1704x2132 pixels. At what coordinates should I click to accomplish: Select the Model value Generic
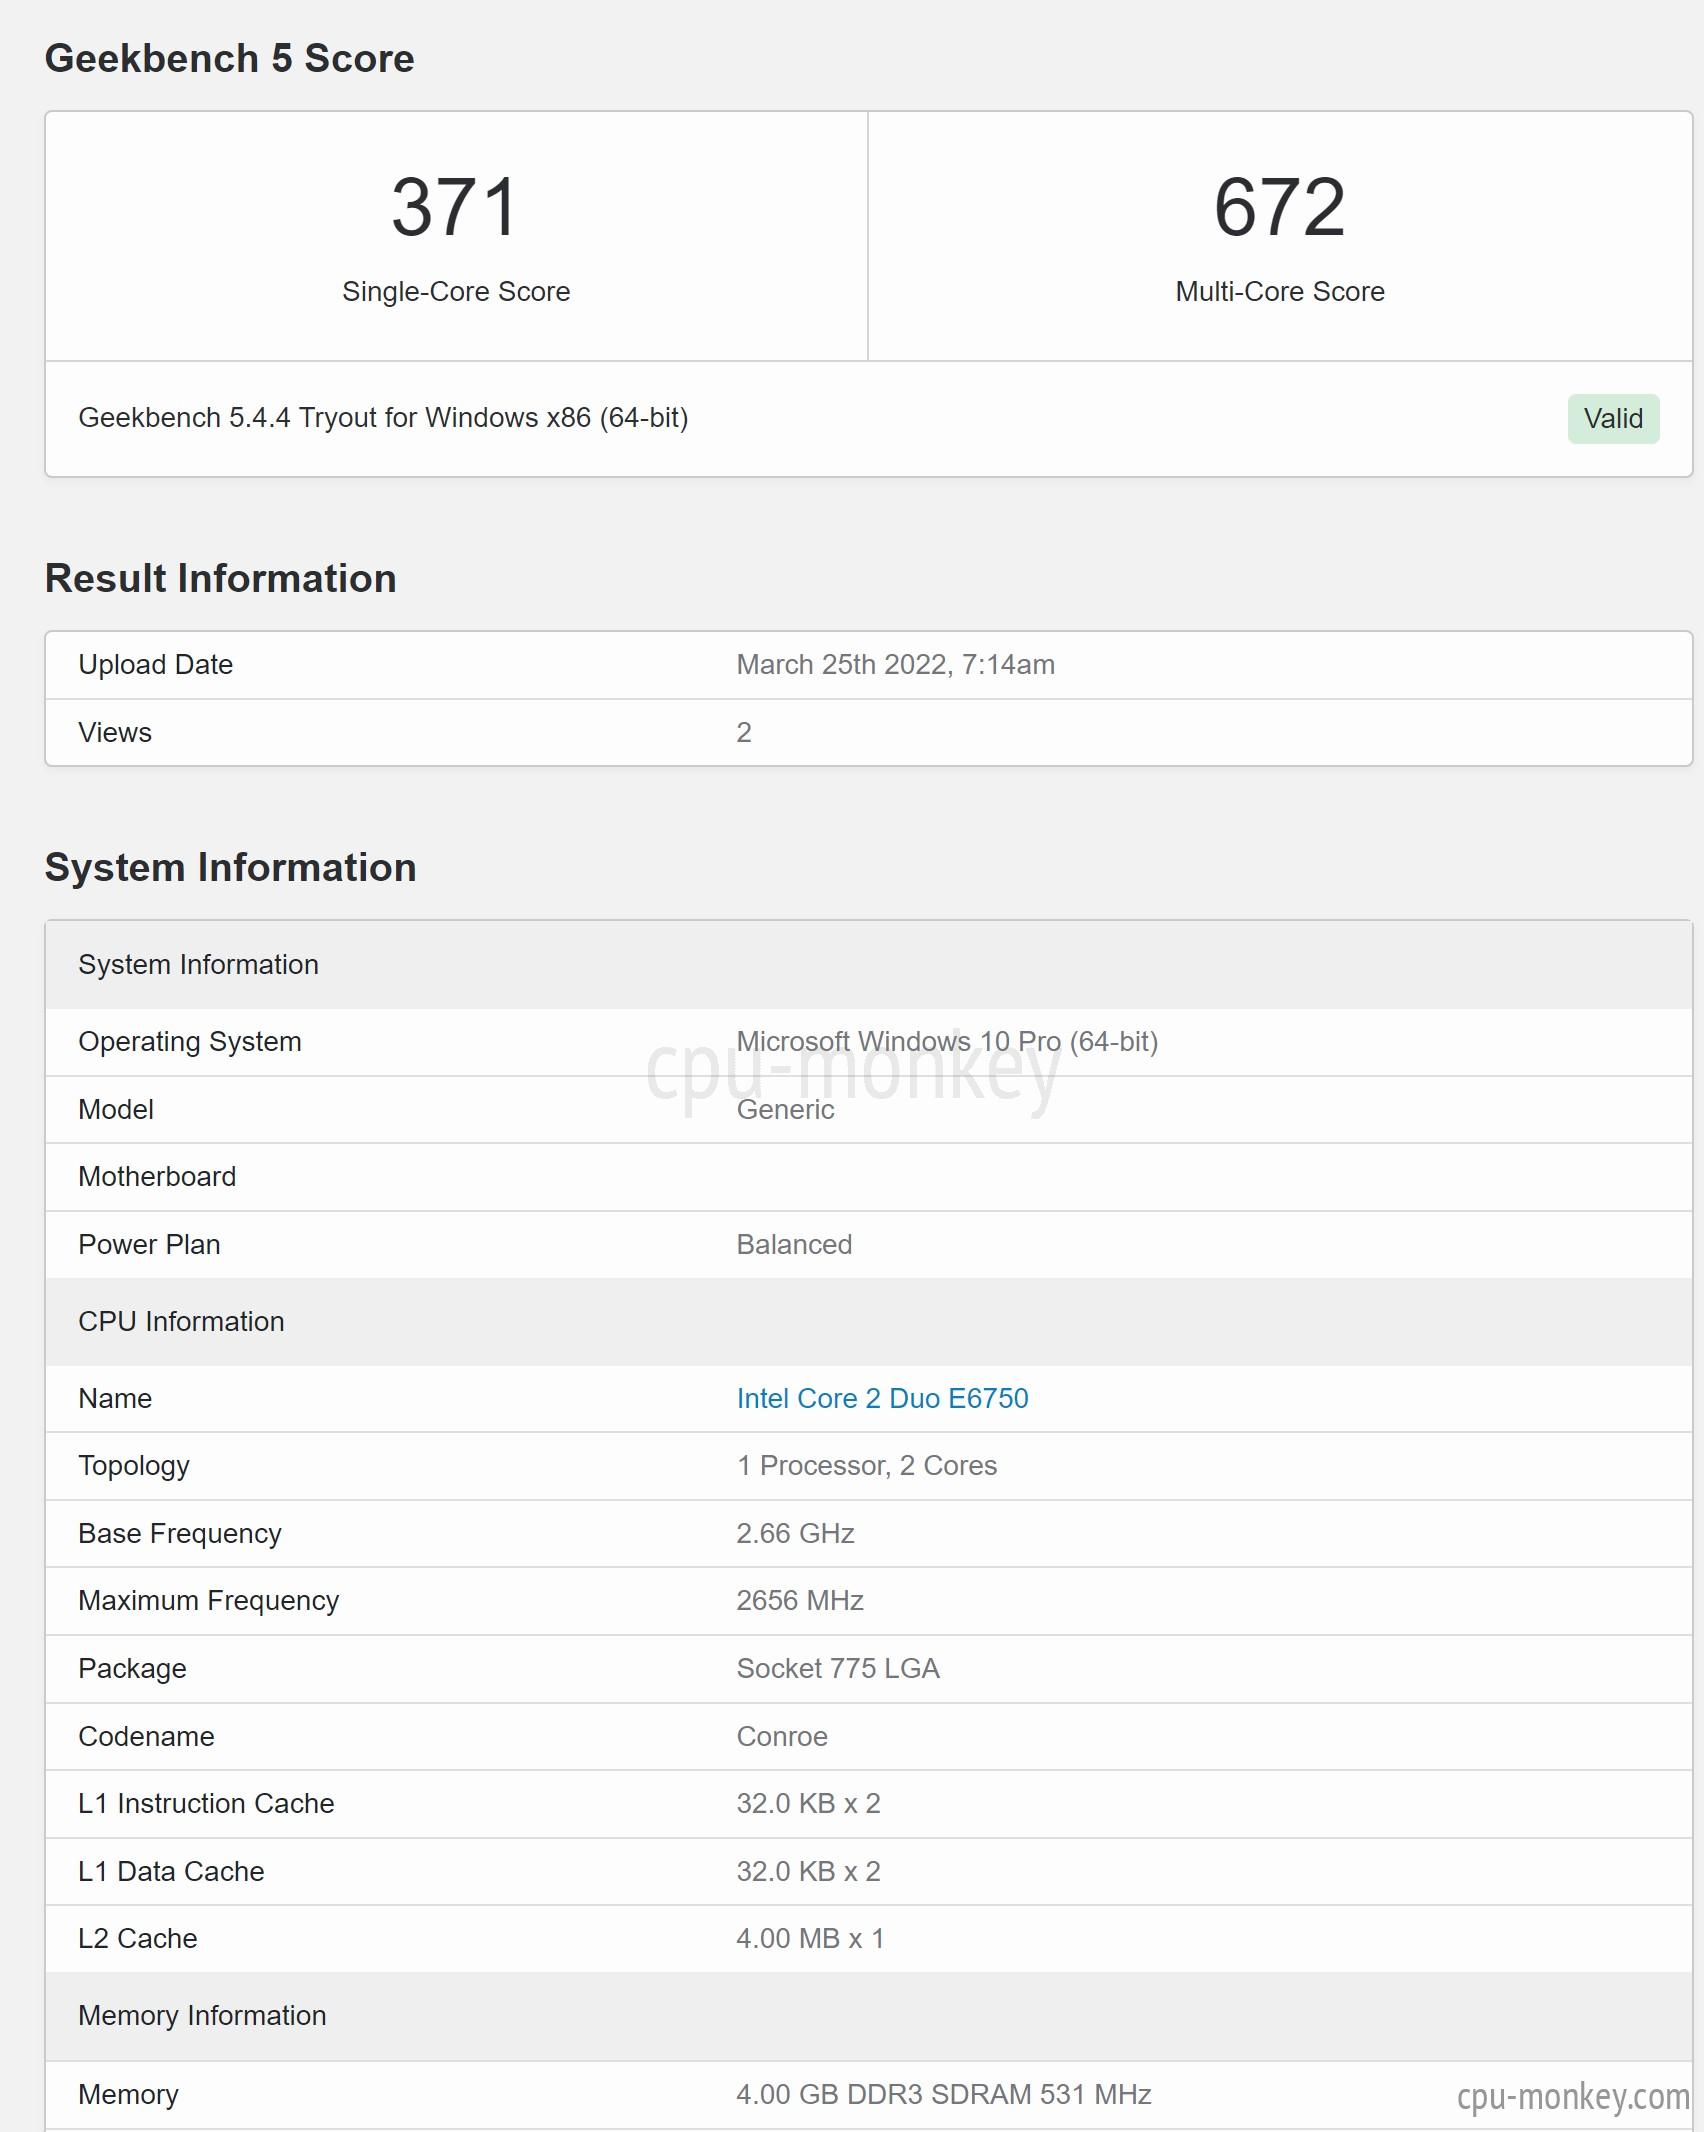click(785, 1109)
